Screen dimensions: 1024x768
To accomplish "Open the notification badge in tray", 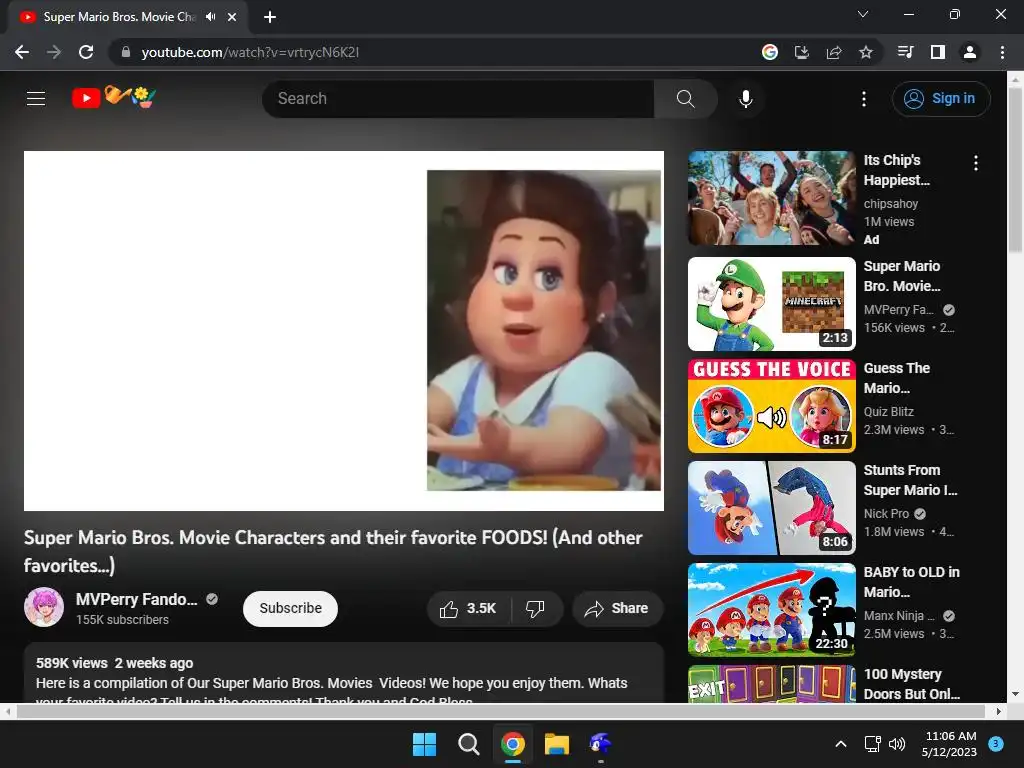I will click(995, 744).
